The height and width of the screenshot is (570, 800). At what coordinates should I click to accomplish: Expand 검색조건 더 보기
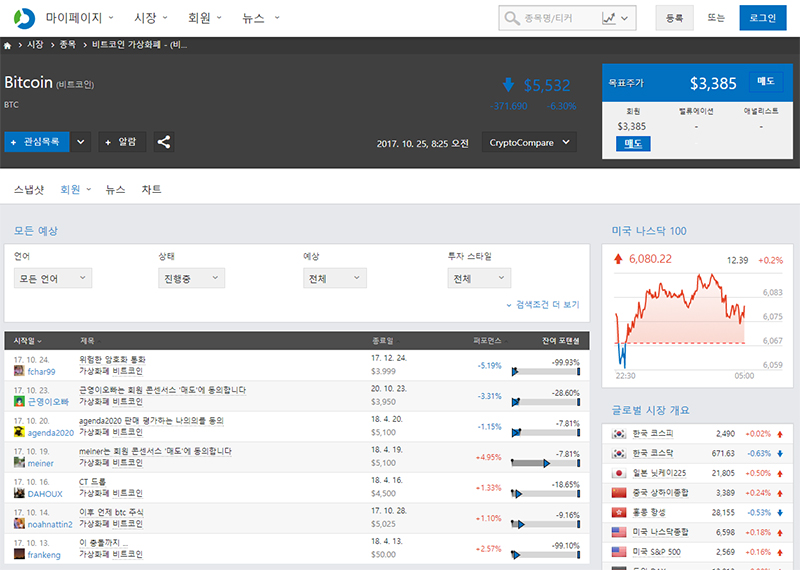pyautogui.click(x=543, y=305)
